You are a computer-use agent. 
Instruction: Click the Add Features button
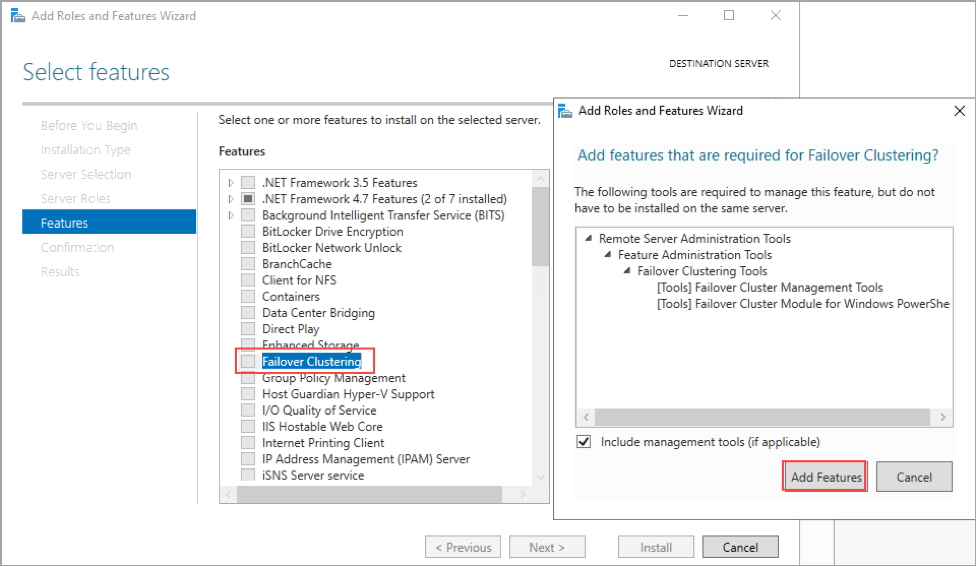pos(825,477)
